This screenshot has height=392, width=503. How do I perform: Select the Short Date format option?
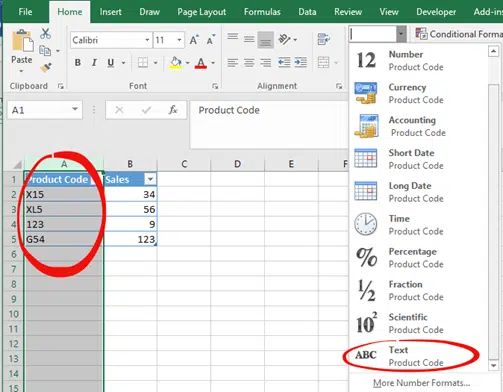[x=418, y=159]
